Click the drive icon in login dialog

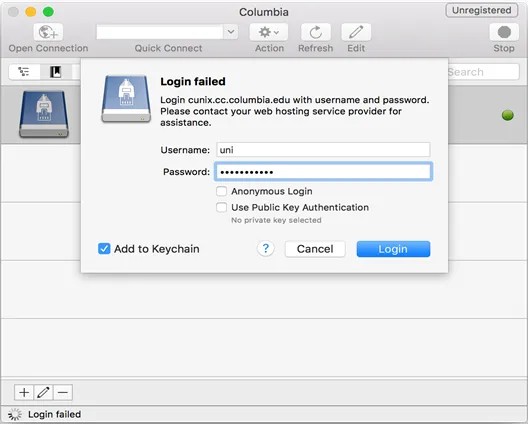coord(126,99)
